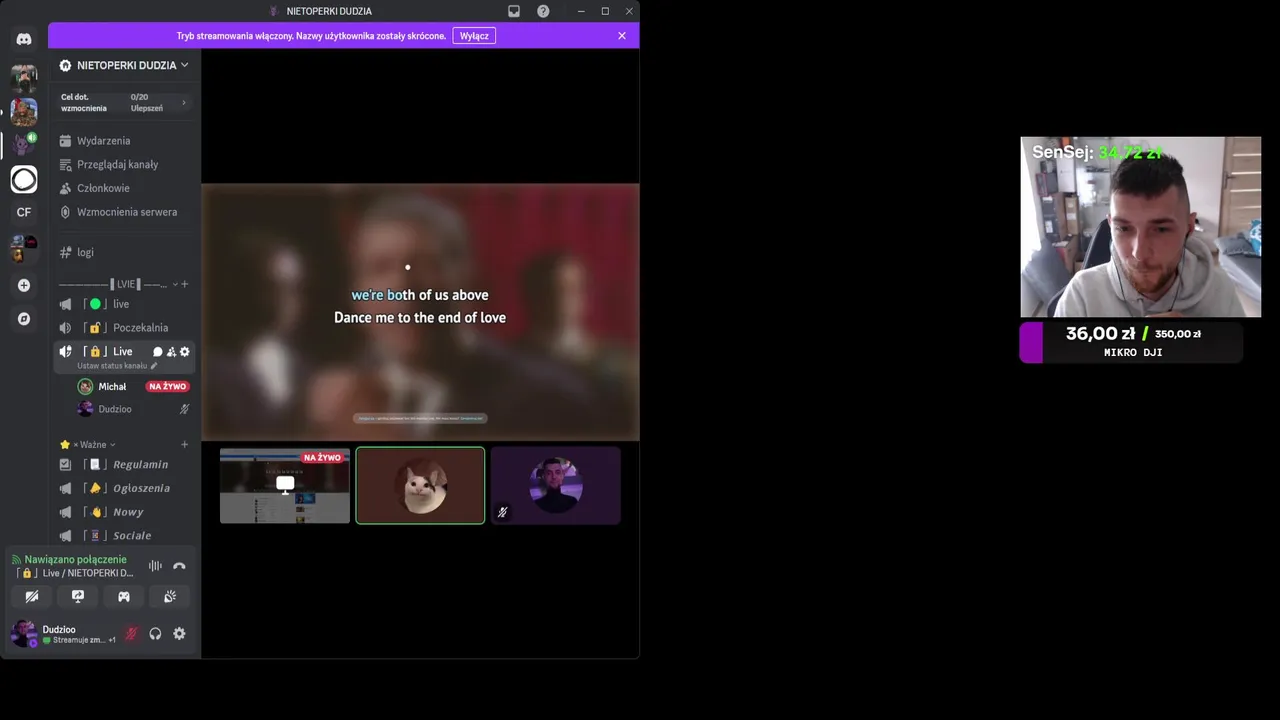Open the CF server
Viewport: 1280px width, 720px height.
tap(24, 212)
